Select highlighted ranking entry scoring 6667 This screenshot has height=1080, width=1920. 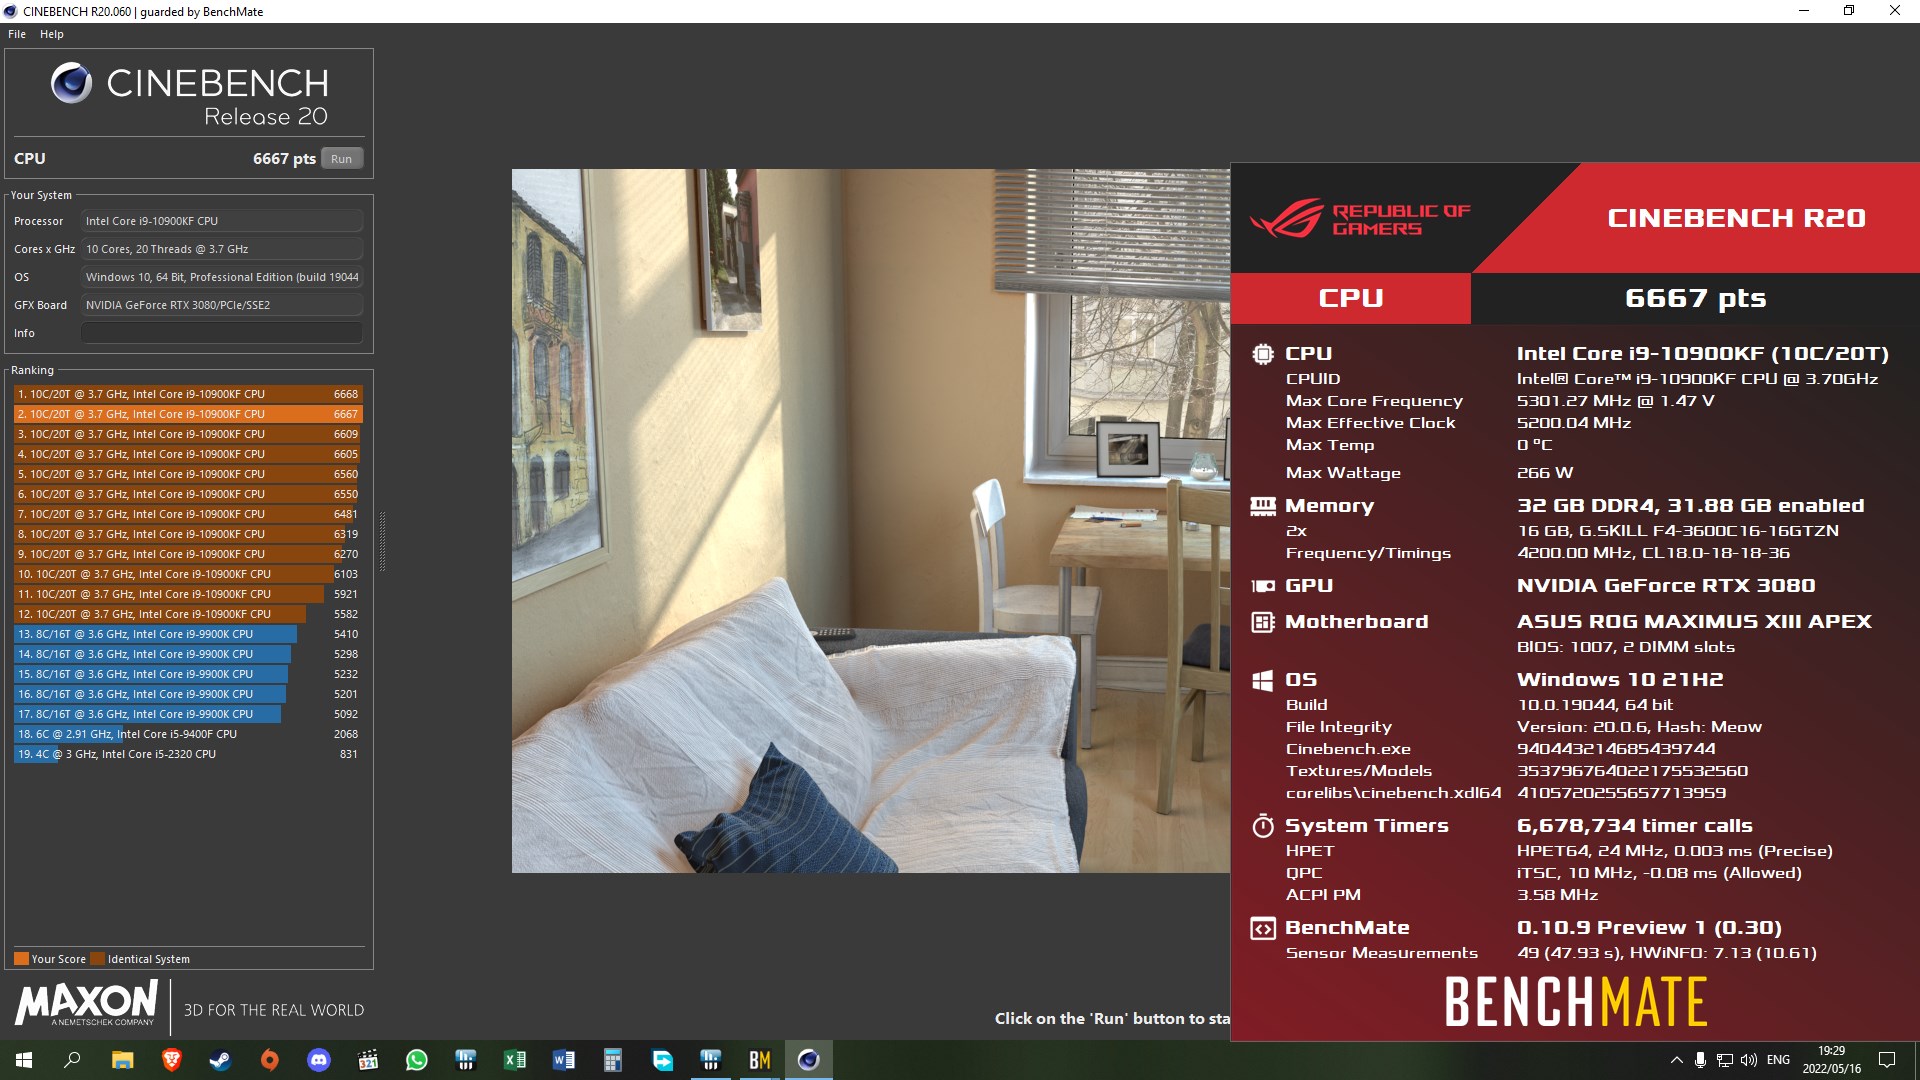[x=188, y=414]
